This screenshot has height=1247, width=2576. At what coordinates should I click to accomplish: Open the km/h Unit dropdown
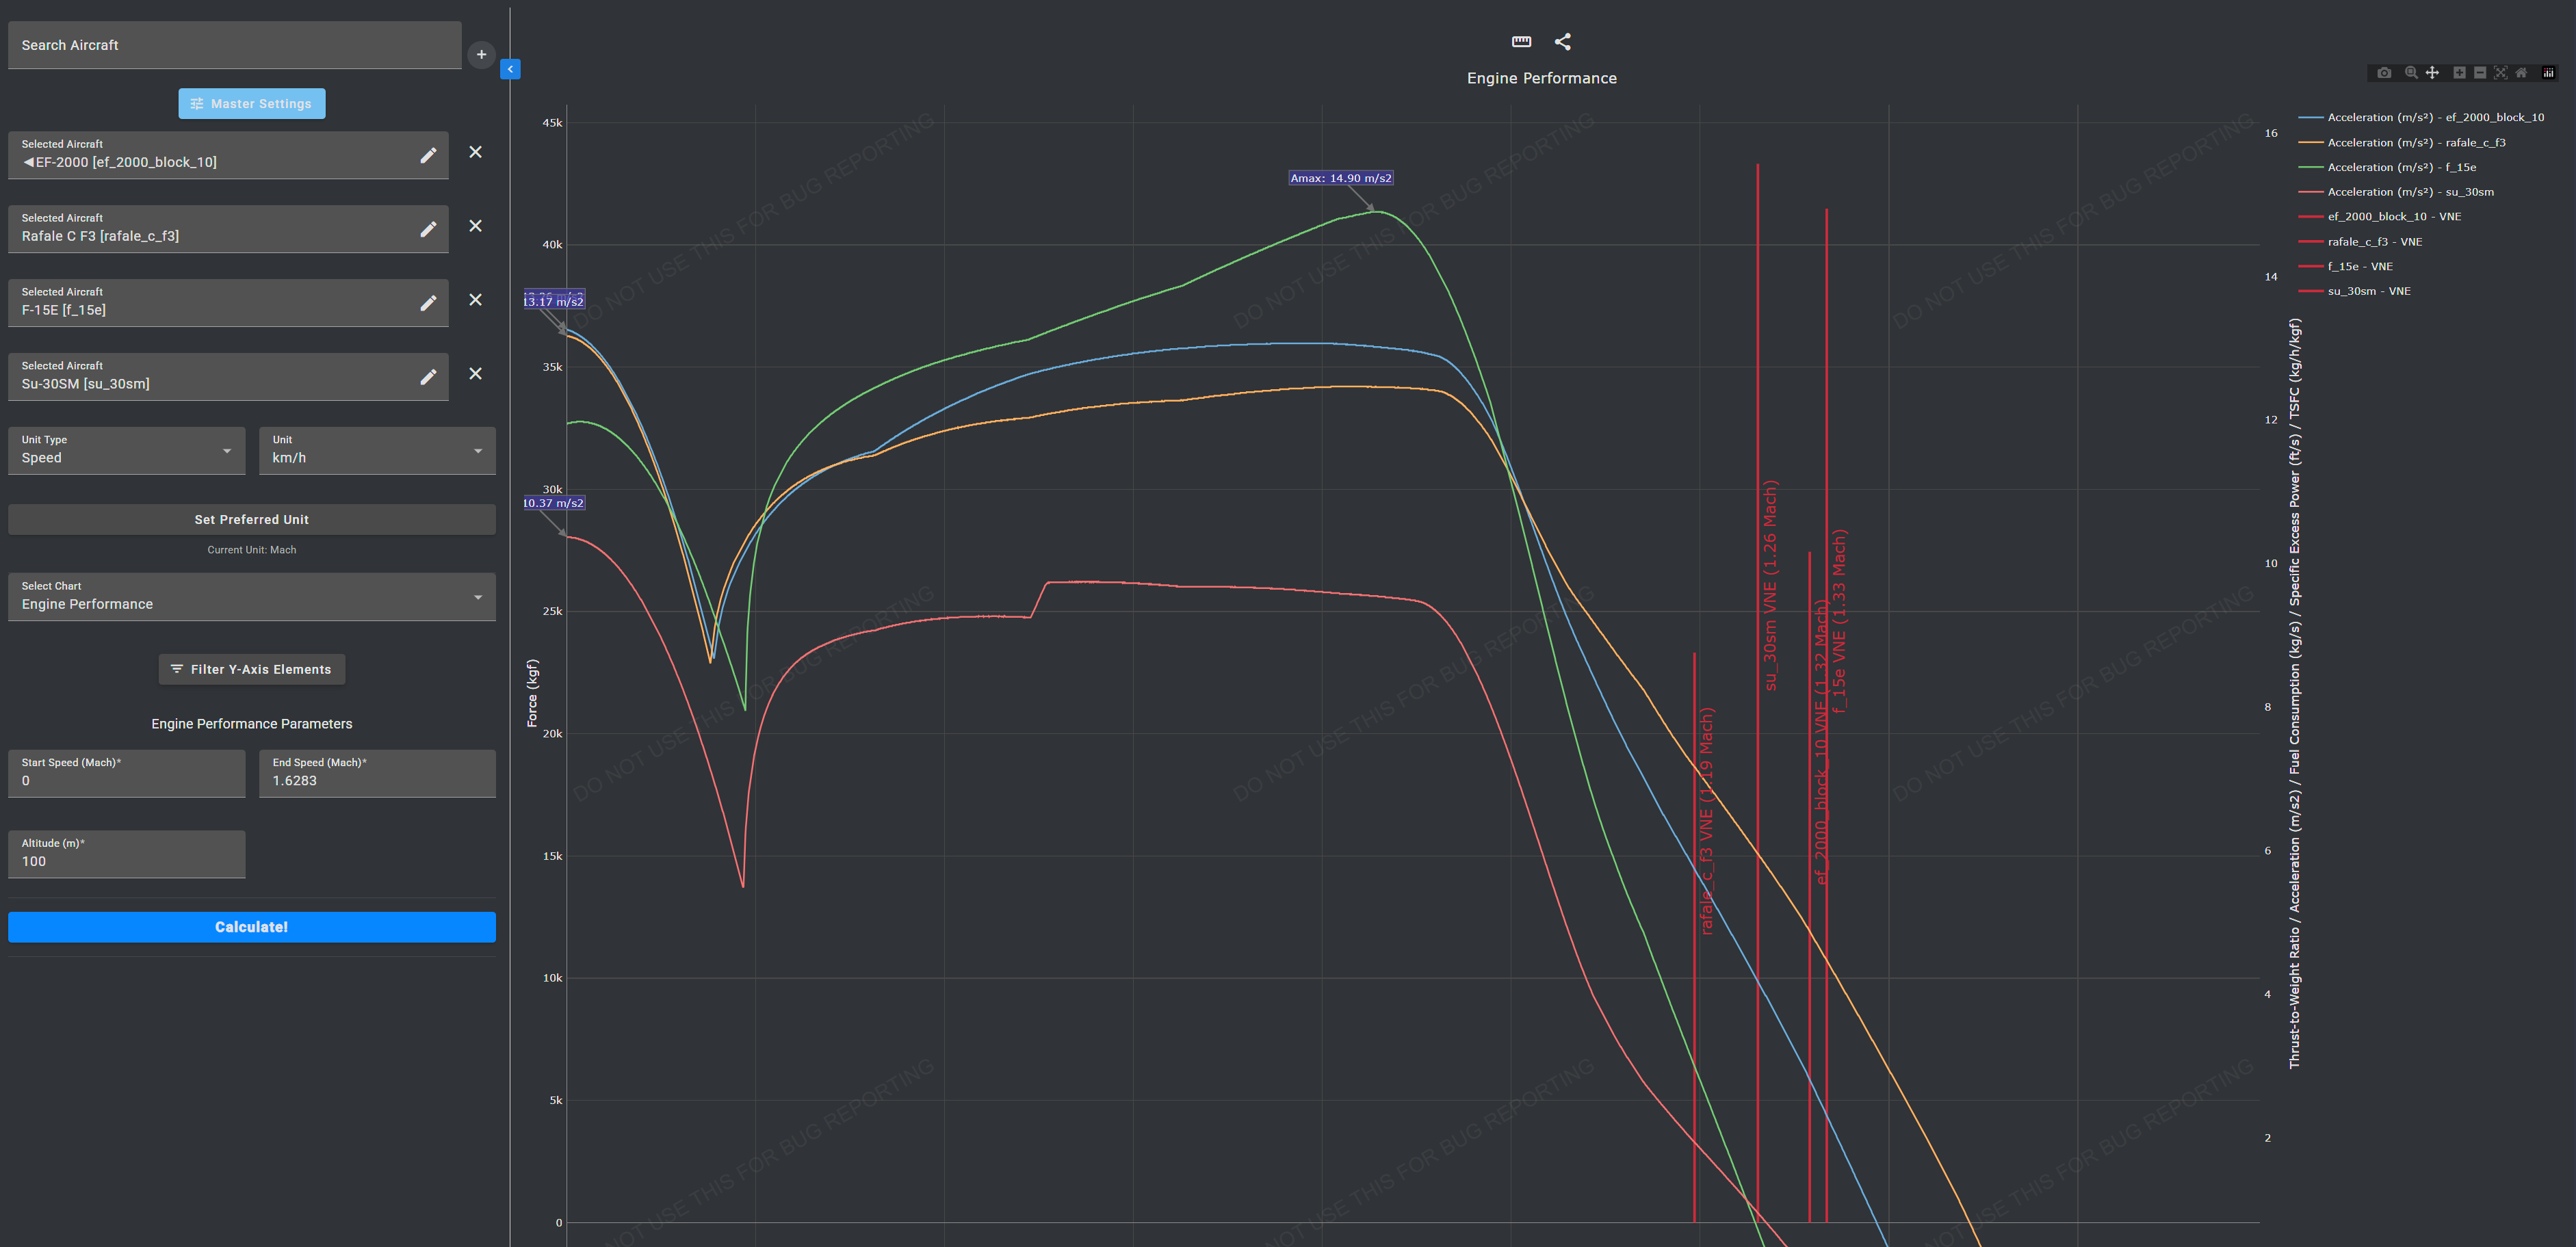[x=377, y=451]
